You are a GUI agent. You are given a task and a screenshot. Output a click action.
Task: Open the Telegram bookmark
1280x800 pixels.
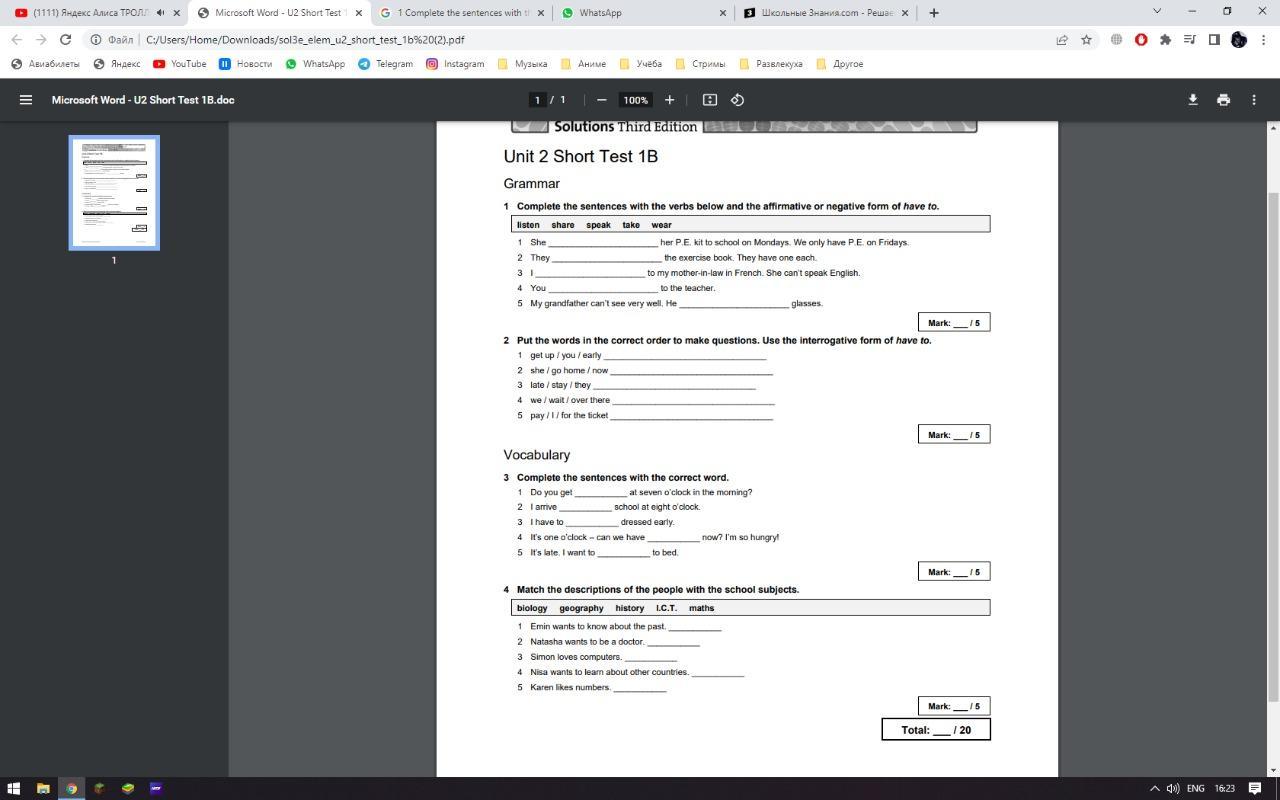point(385,64)
